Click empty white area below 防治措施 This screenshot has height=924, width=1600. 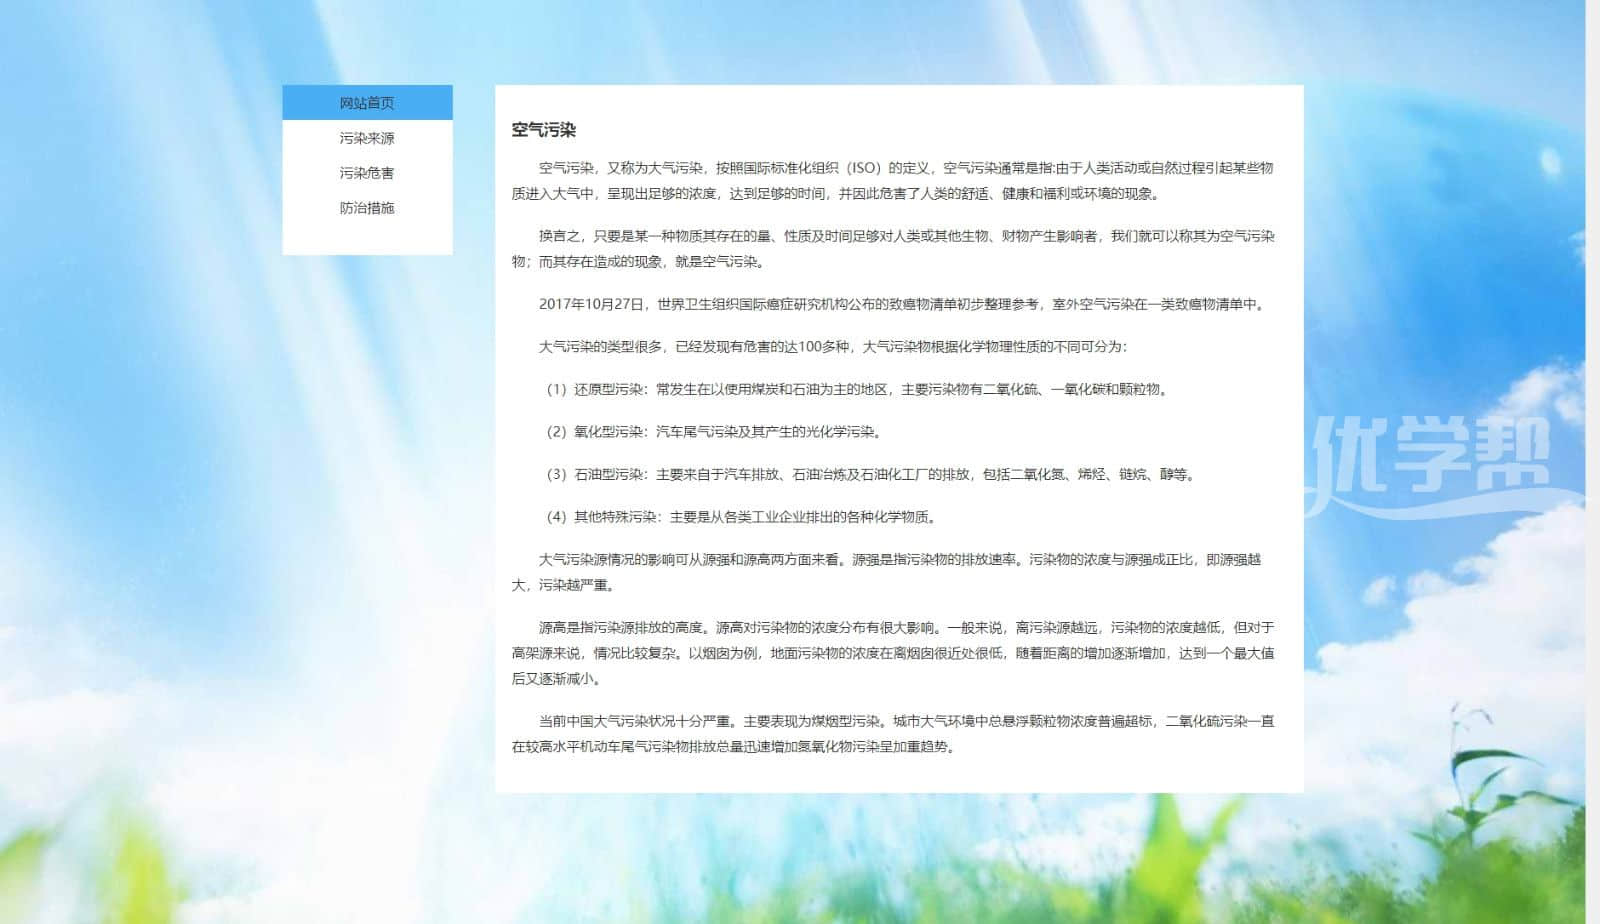pos(367,238)
